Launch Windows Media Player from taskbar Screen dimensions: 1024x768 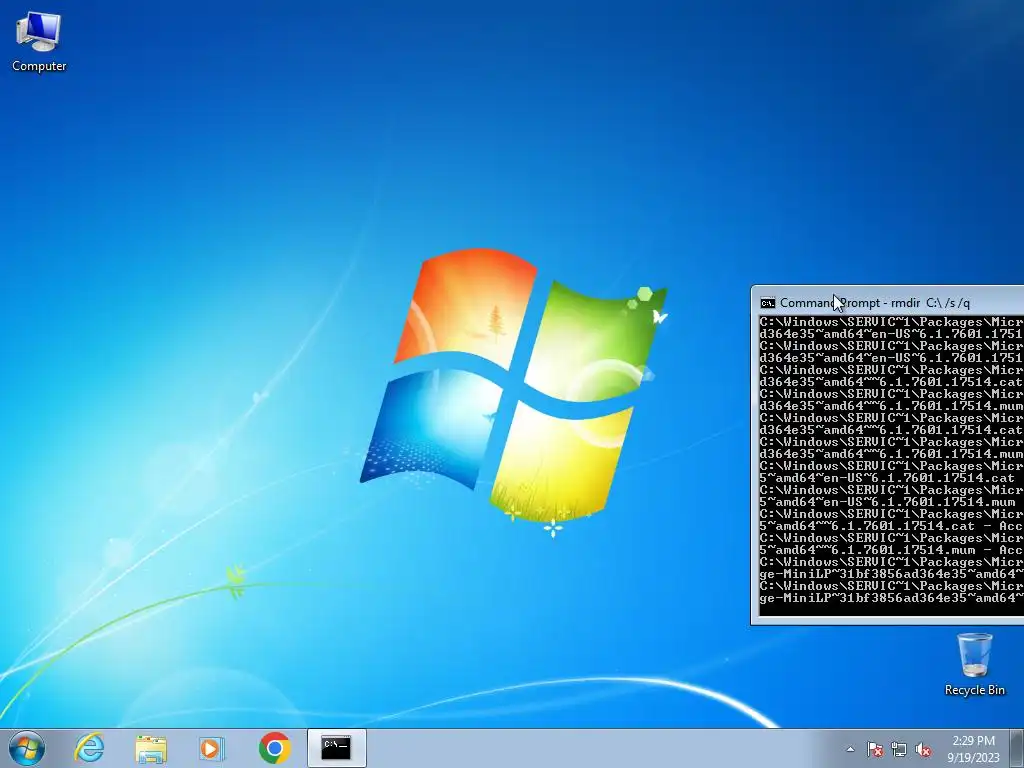211,748
